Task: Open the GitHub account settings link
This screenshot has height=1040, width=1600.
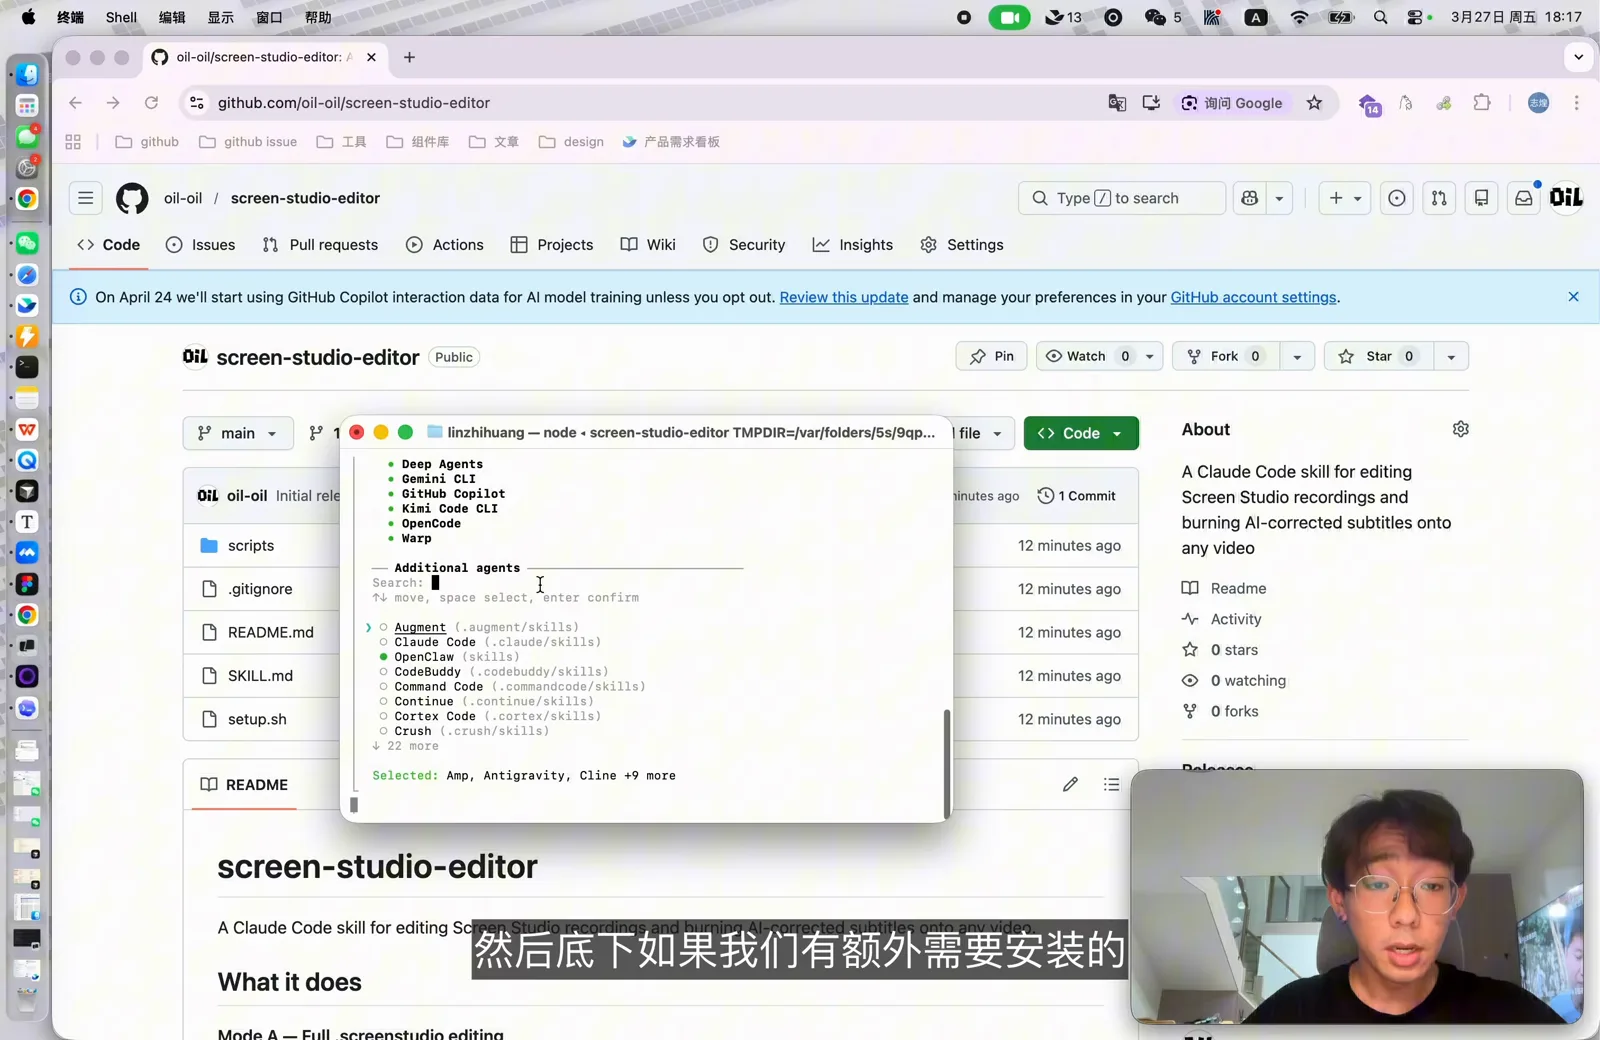Action: (1253, 297)
